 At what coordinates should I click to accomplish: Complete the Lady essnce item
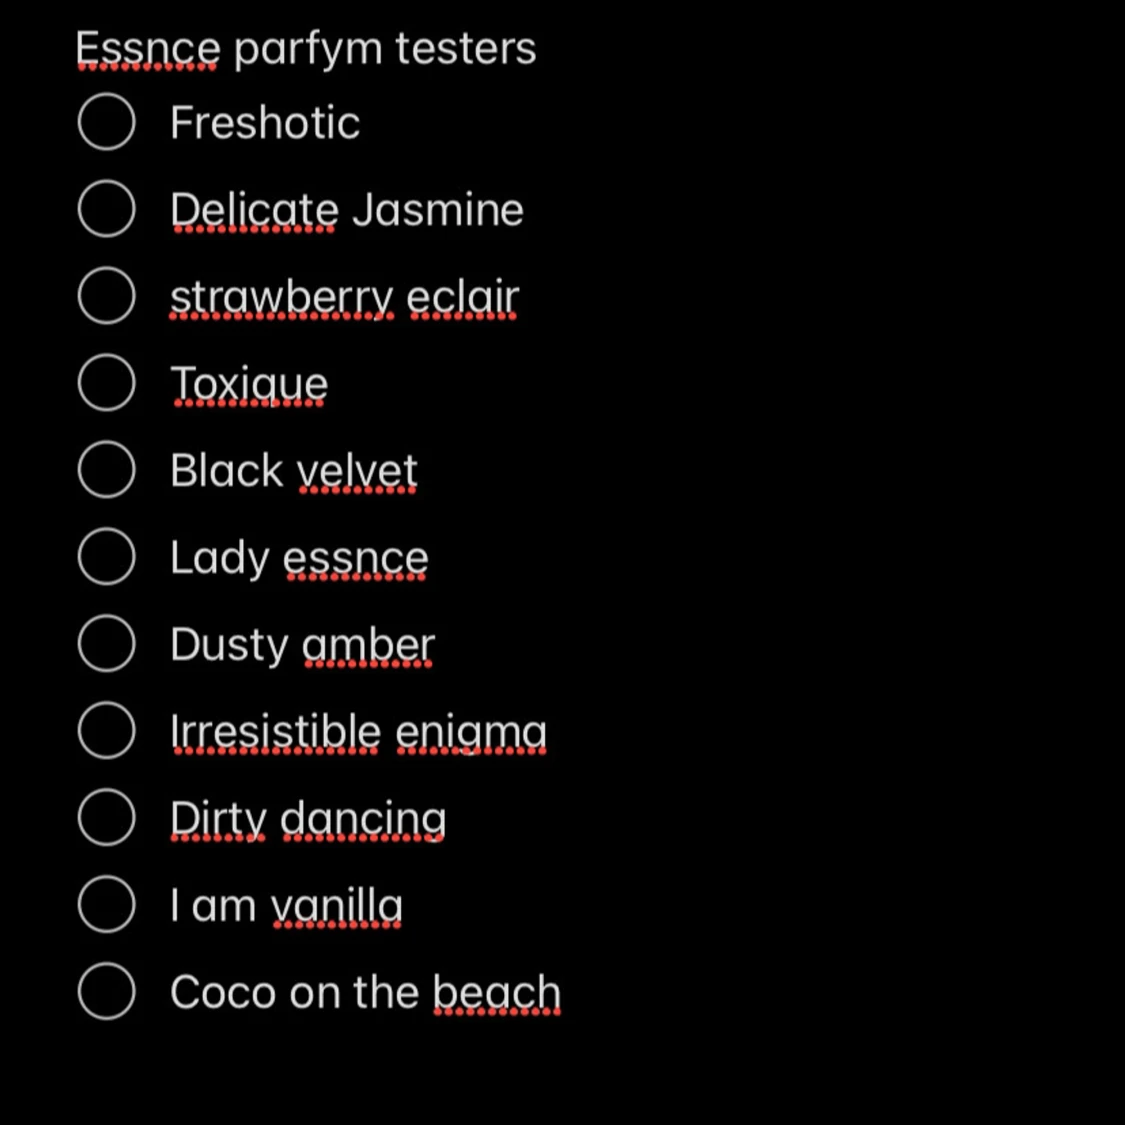click(106, 556)
